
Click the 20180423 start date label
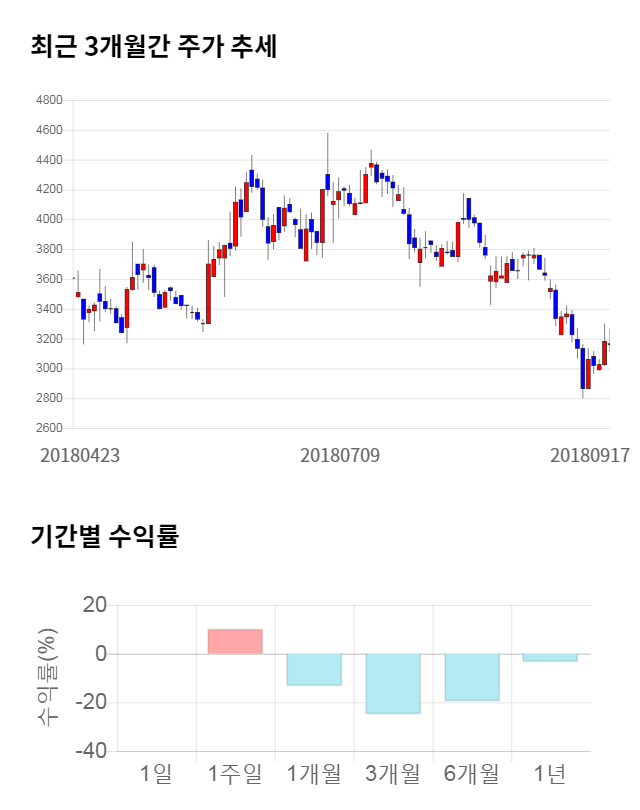[x=80, y=455]
